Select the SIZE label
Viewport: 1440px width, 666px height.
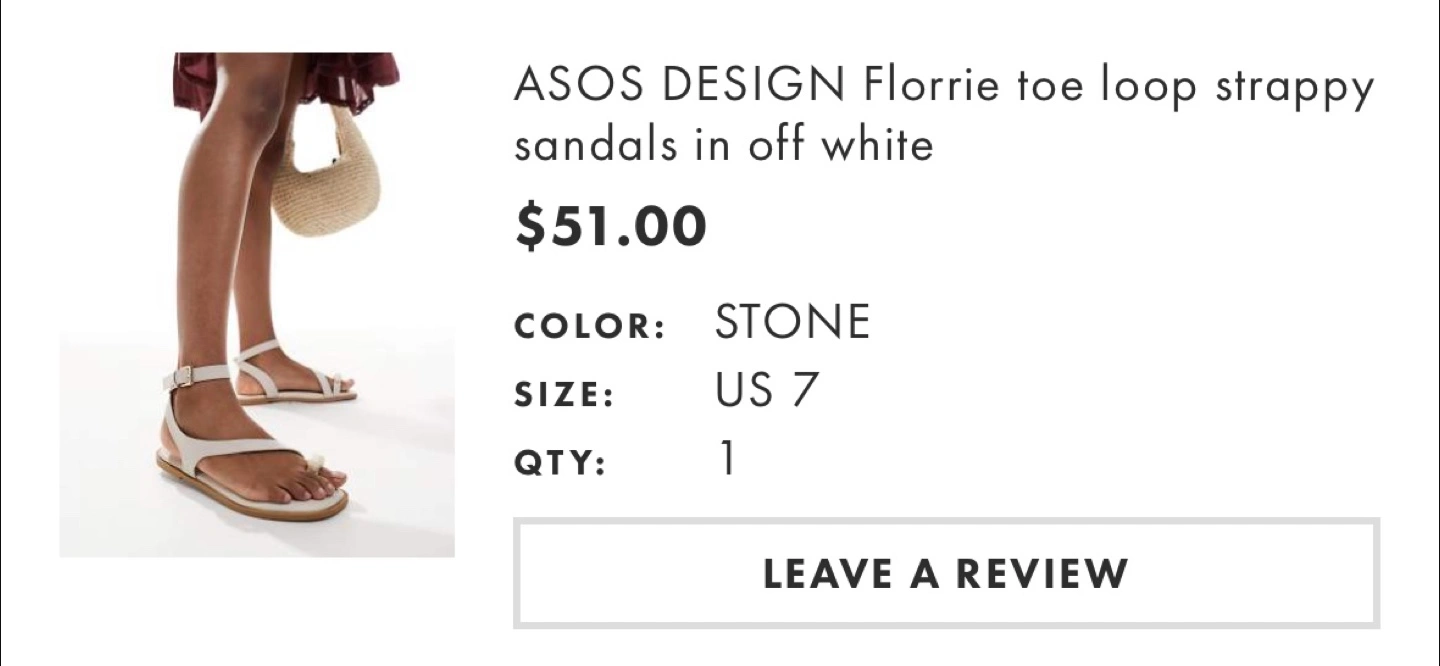point(564,395)
